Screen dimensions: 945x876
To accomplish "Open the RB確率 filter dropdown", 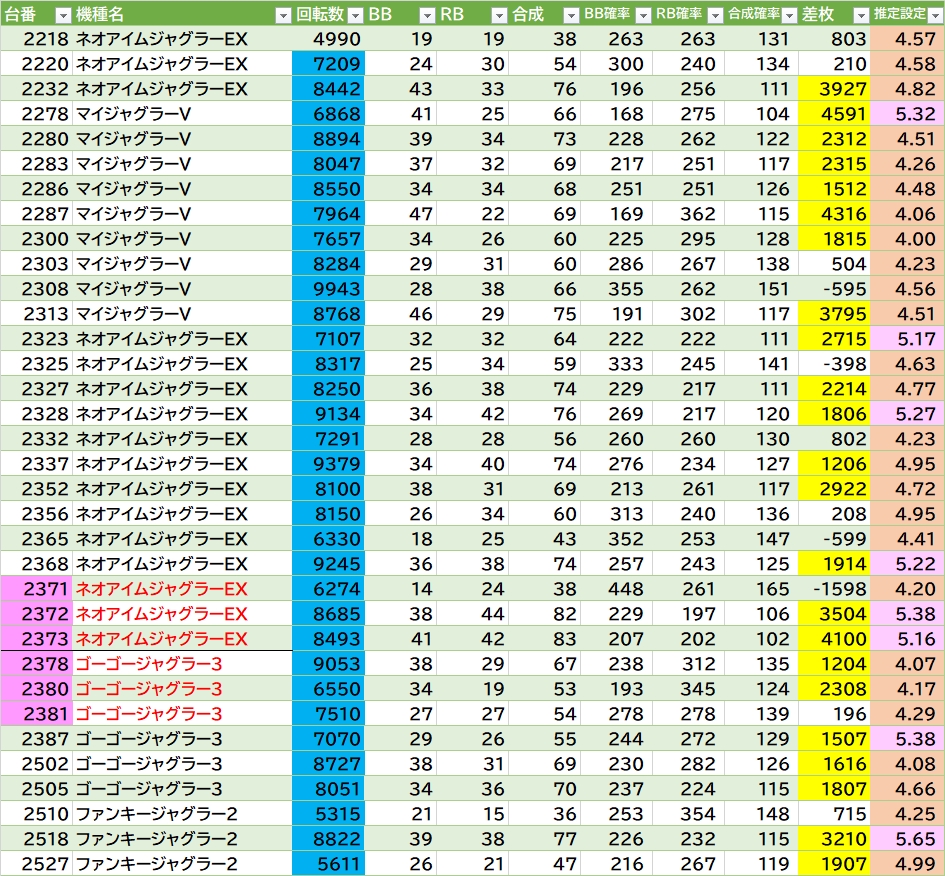I will pos(714,15).
